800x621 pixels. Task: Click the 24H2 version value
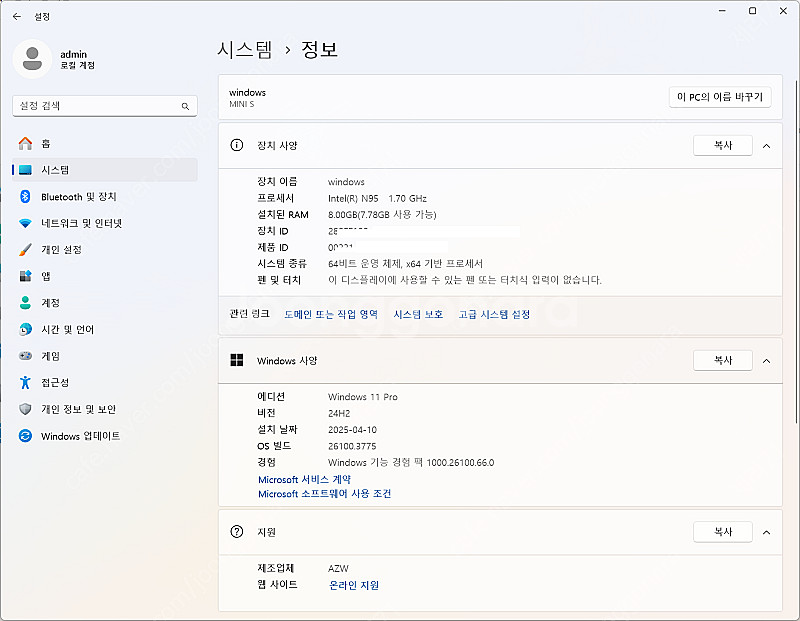pos(339,413)
